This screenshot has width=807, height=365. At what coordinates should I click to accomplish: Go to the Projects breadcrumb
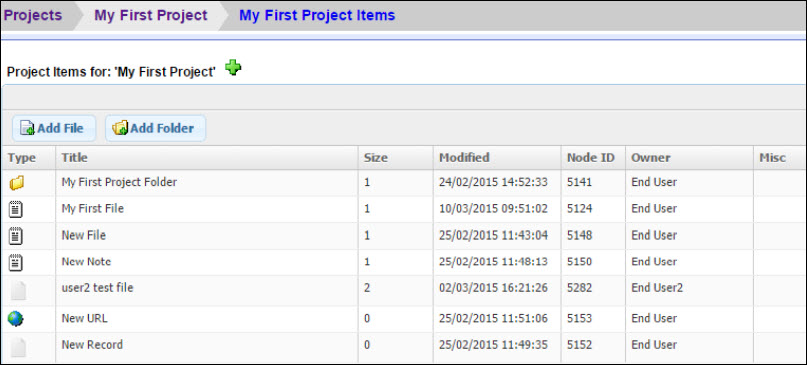[x=33, y=15]
